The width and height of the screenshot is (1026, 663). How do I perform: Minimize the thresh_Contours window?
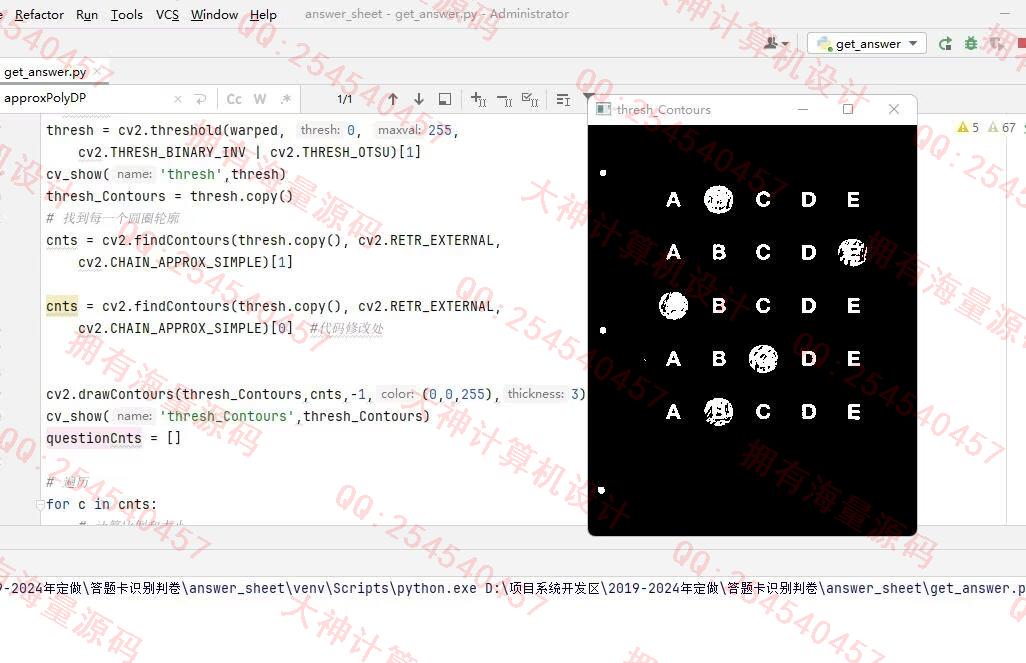[803, 109]
